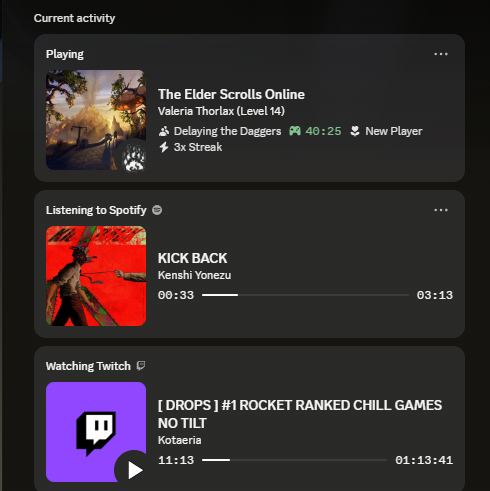This screenshot has width=490, height=491.
Task: Click the Delaying the Daggers text
Action: [227, 131]
